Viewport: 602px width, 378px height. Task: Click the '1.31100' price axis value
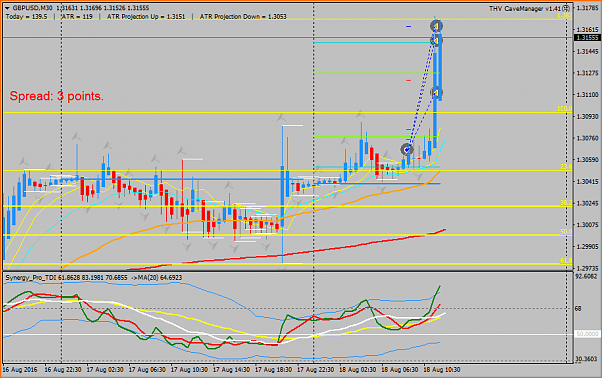(x=587, y=94)
